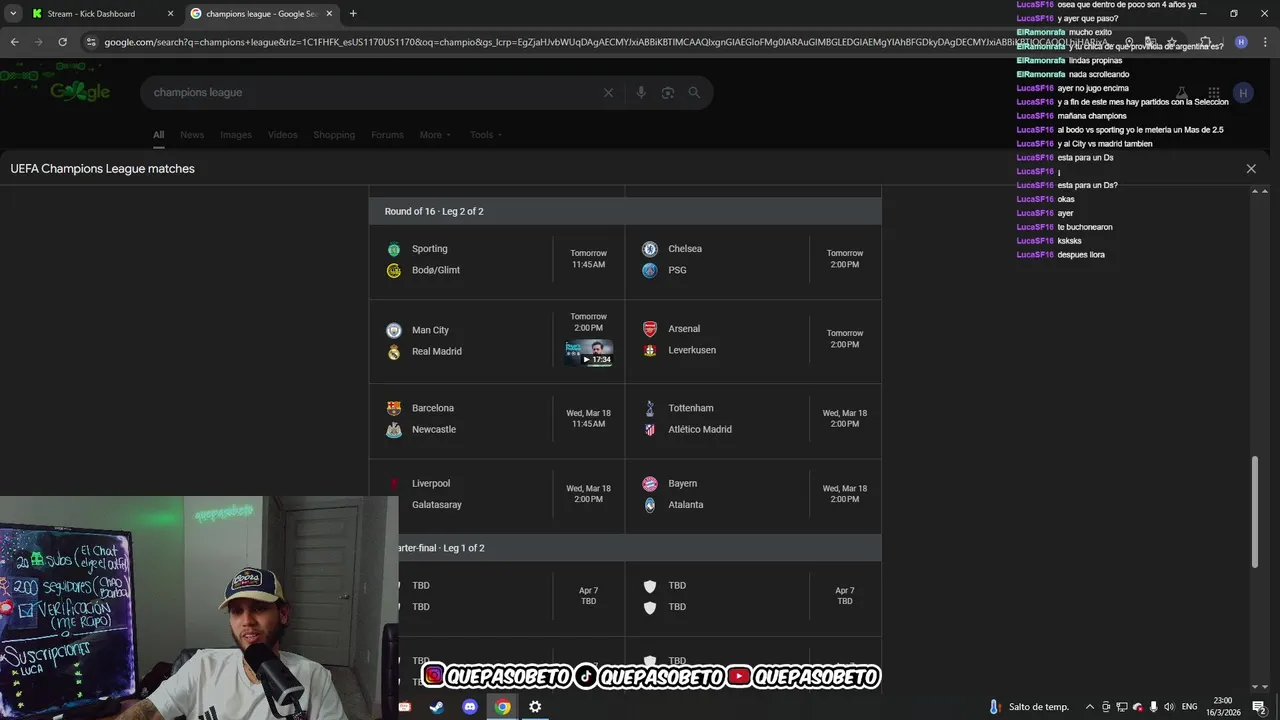Image resolution: width=1280 pixels, height=720 pixels.
Task: Open the Tottenham vs Atlético Madrid match
Action: (x=753, y=420)
